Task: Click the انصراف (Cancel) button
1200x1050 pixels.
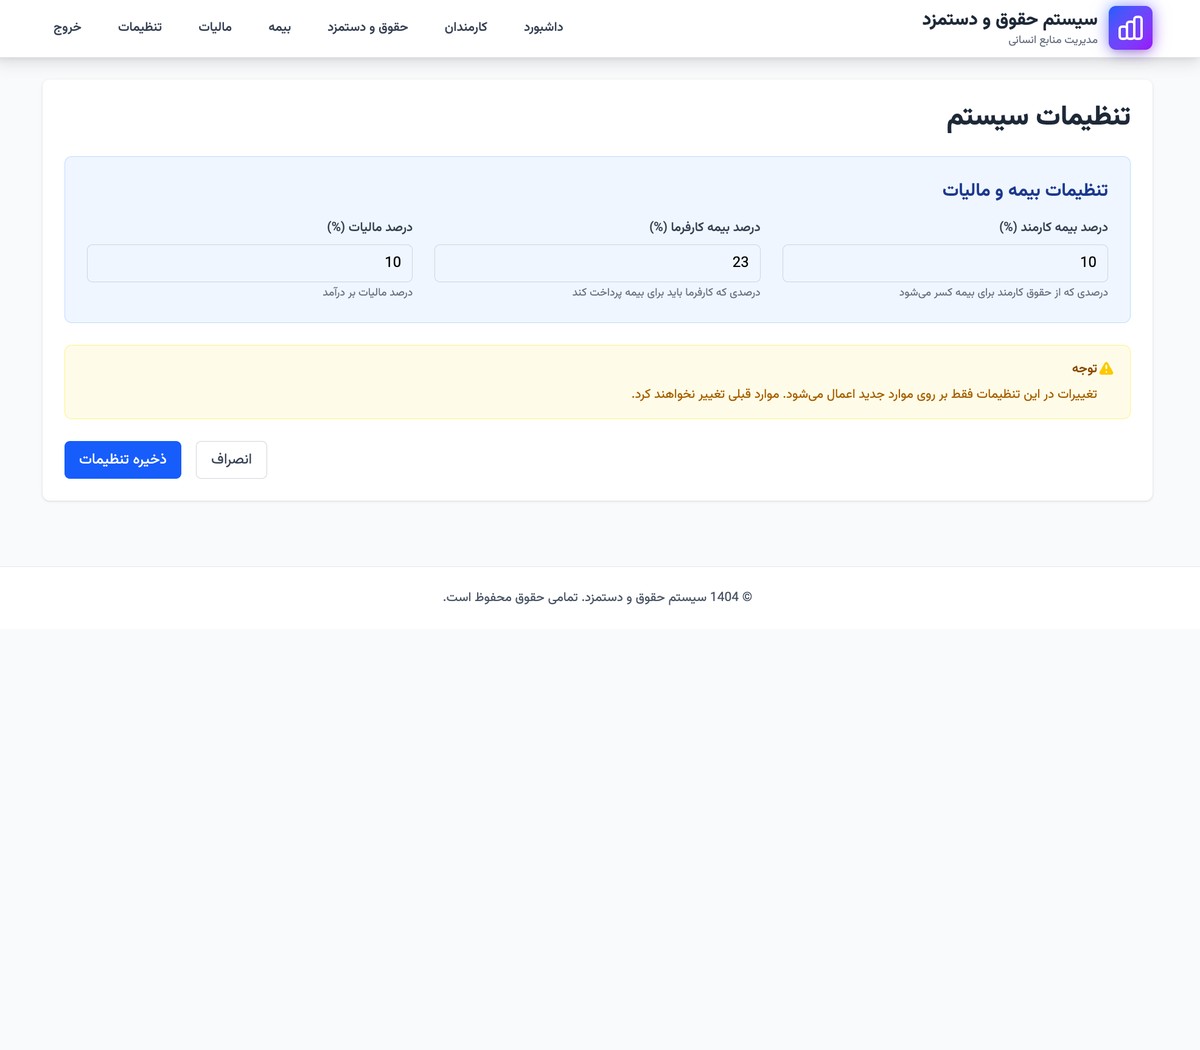Action: (231, 459)
